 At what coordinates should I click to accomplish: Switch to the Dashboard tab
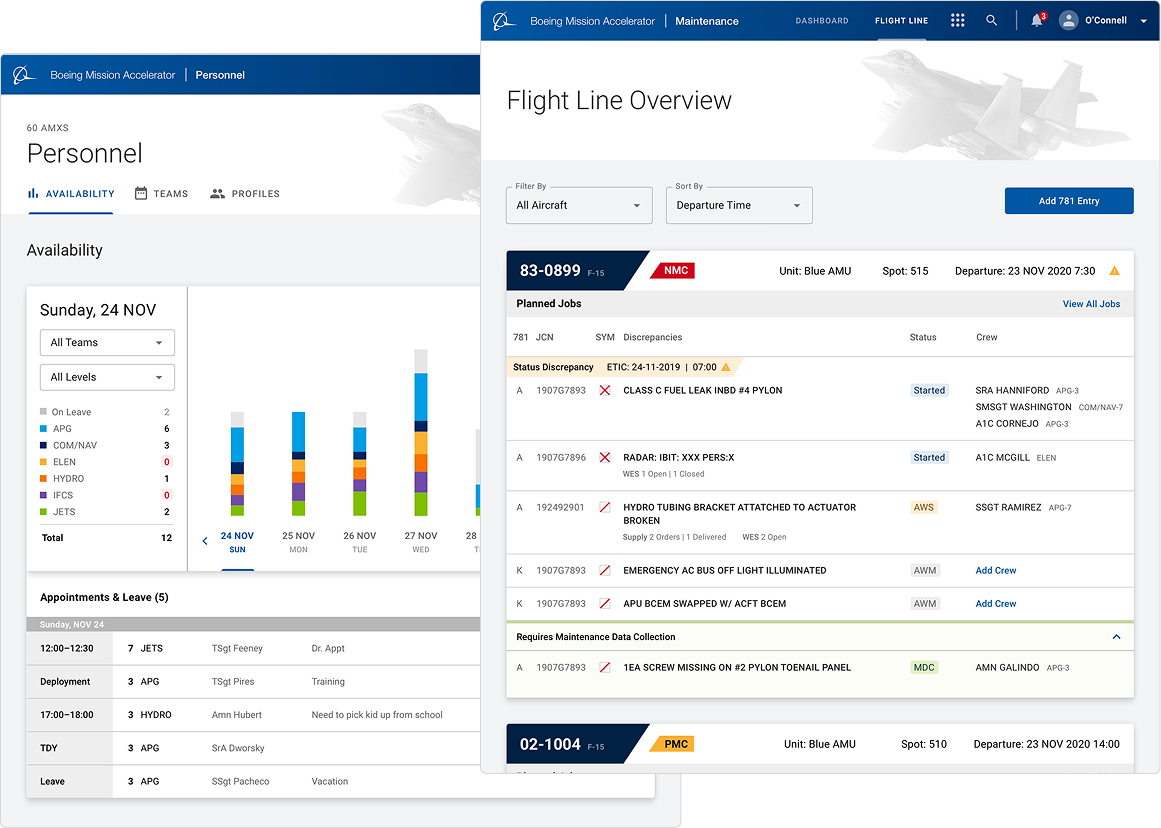click(821, 21)
